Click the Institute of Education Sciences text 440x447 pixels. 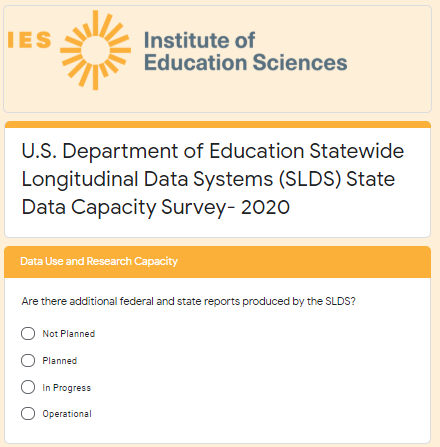(x=246, y=51)
